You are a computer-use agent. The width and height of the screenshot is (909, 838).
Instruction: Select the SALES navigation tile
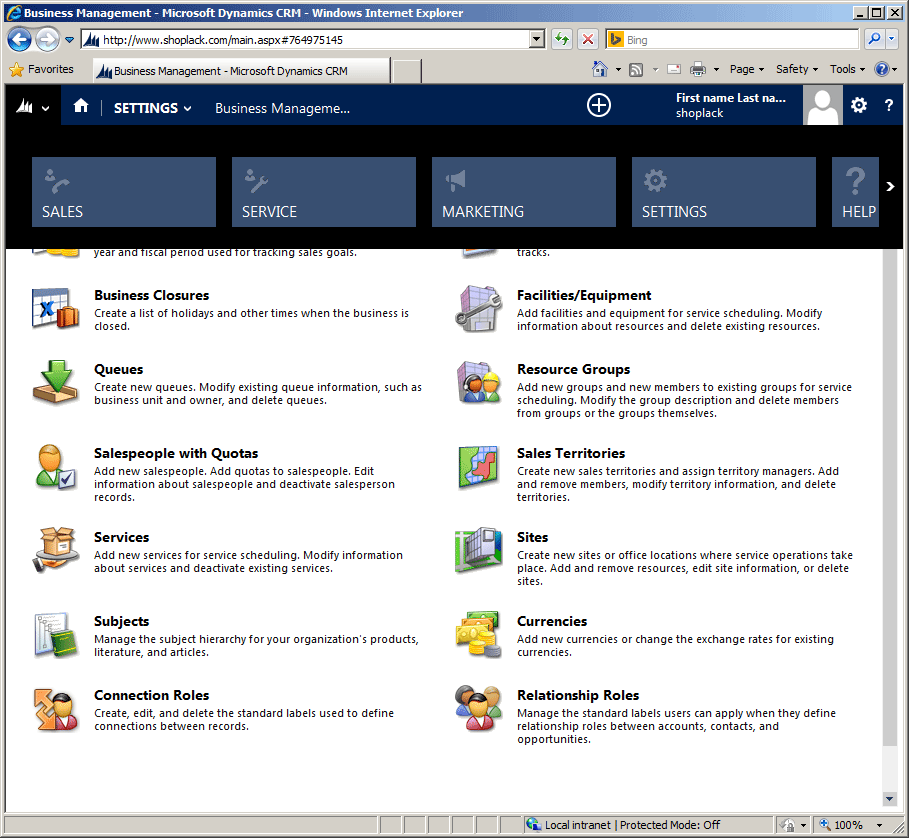[123, 192]
